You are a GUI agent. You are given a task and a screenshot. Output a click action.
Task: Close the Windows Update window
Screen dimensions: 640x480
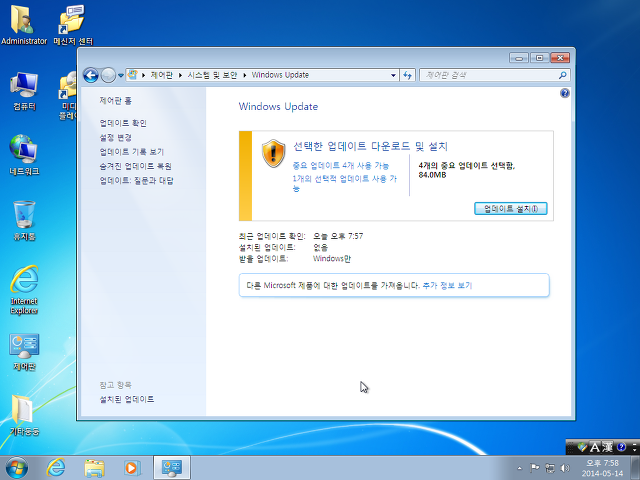560,58
